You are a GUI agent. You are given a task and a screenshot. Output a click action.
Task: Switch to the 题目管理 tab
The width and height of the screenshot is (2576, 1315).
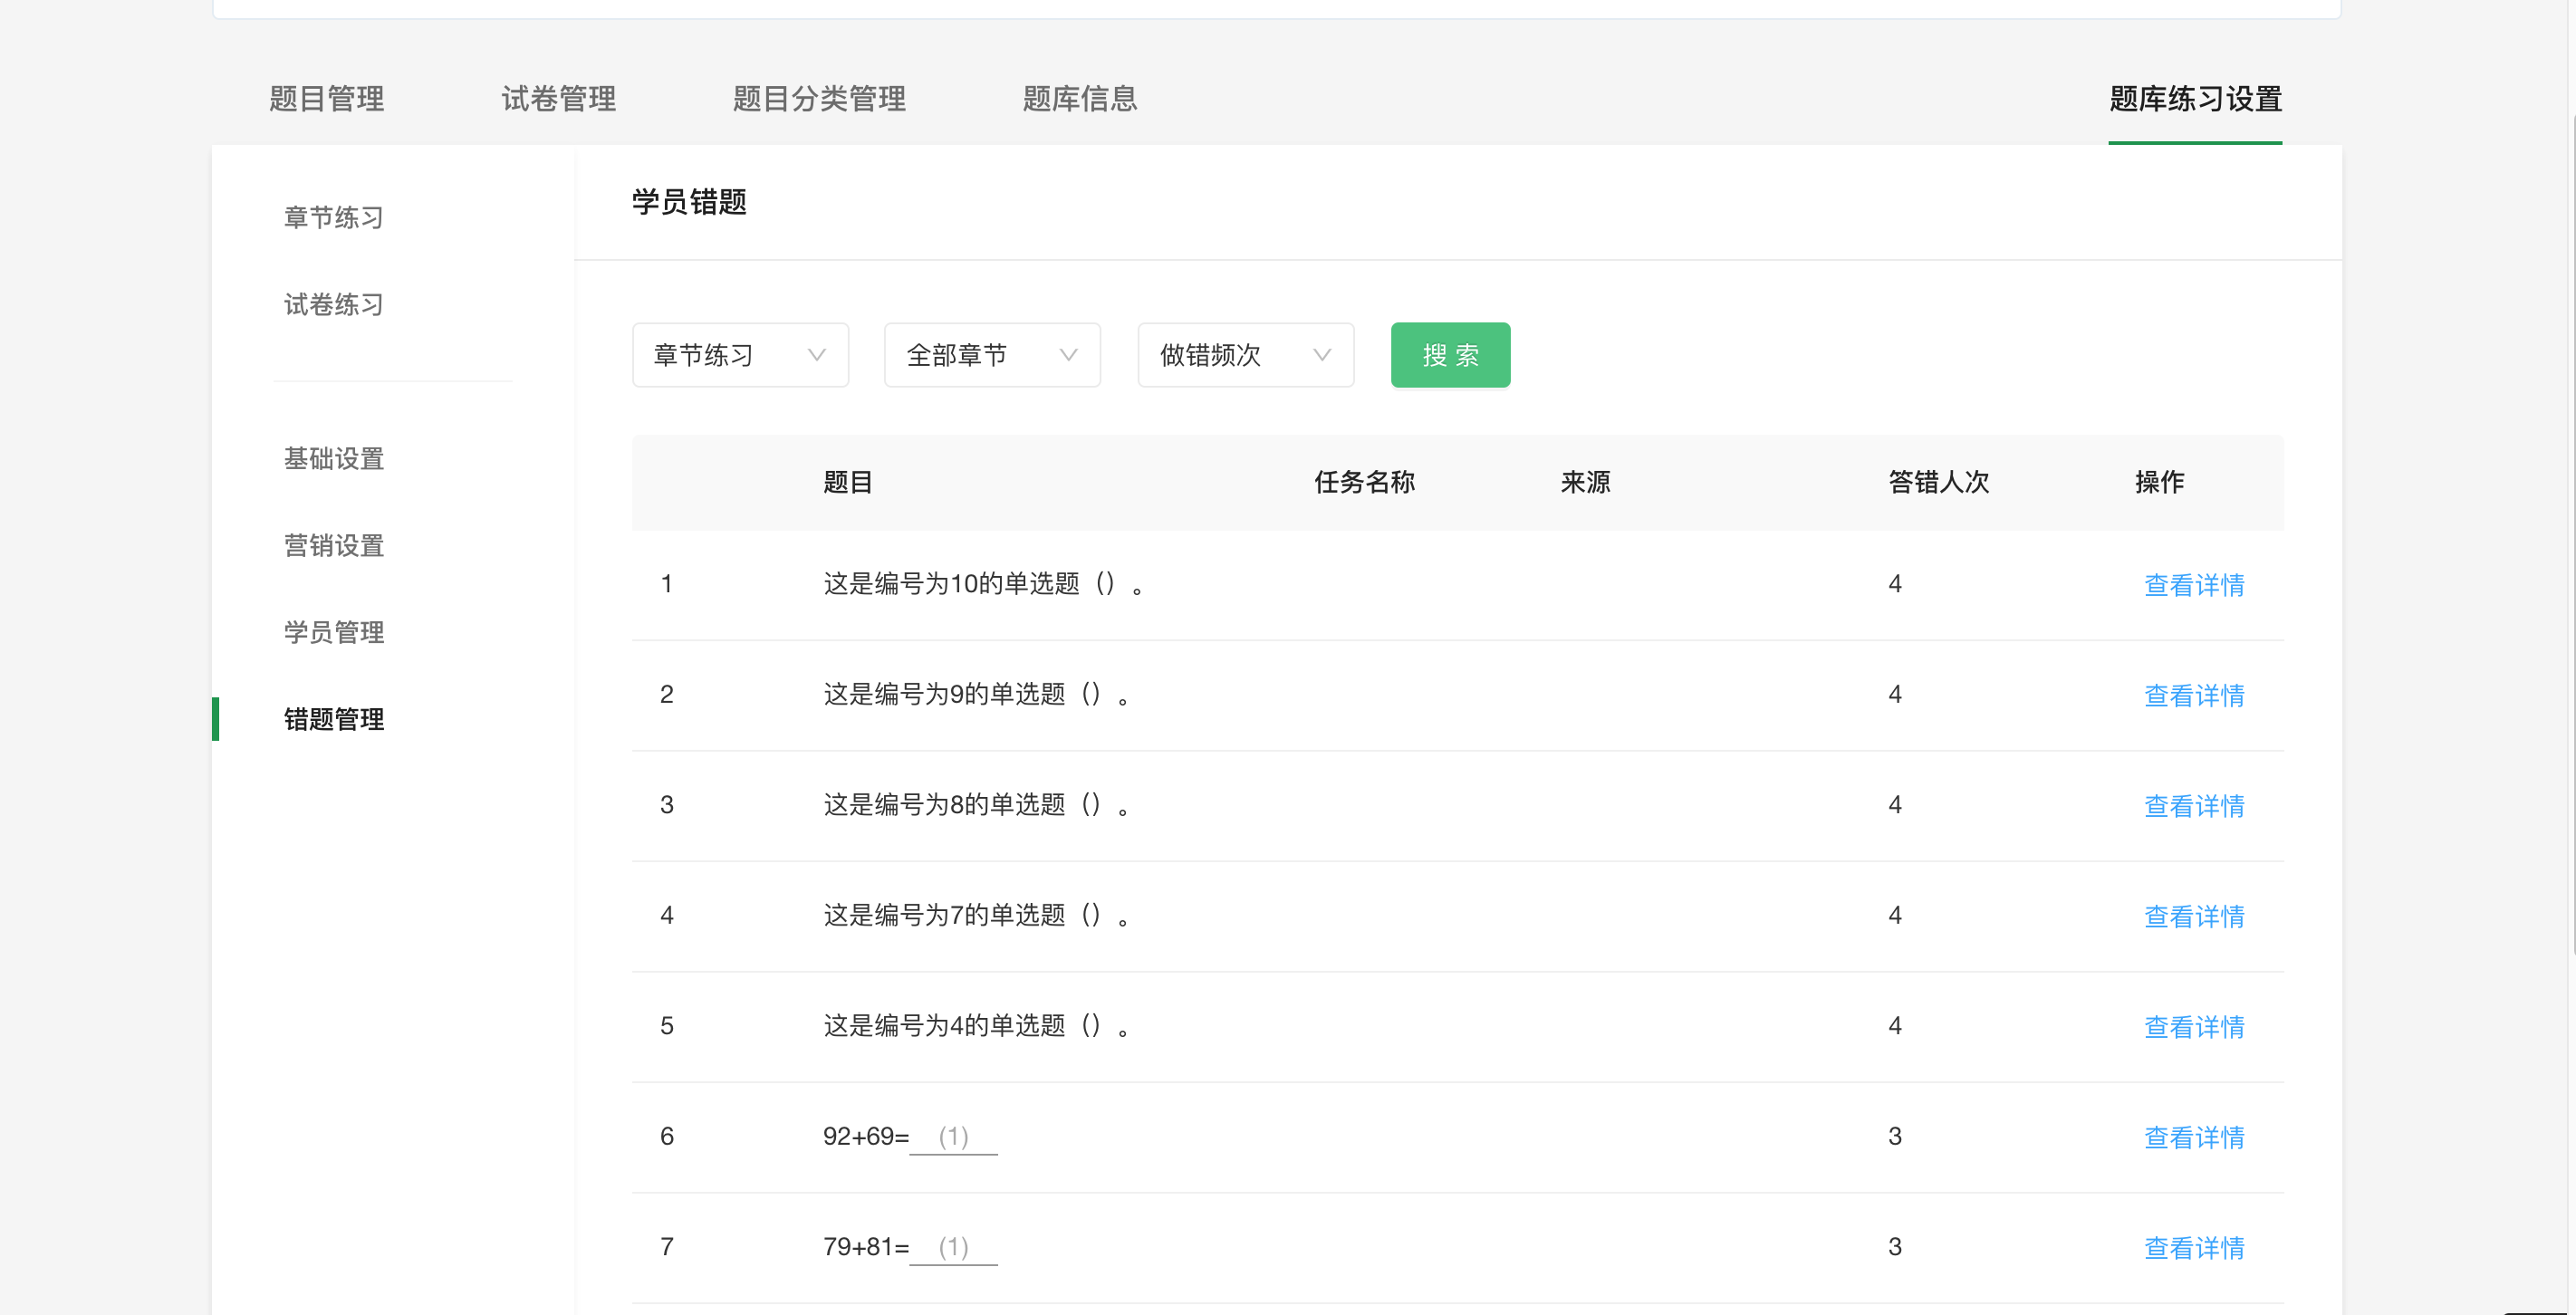(326, 99)
